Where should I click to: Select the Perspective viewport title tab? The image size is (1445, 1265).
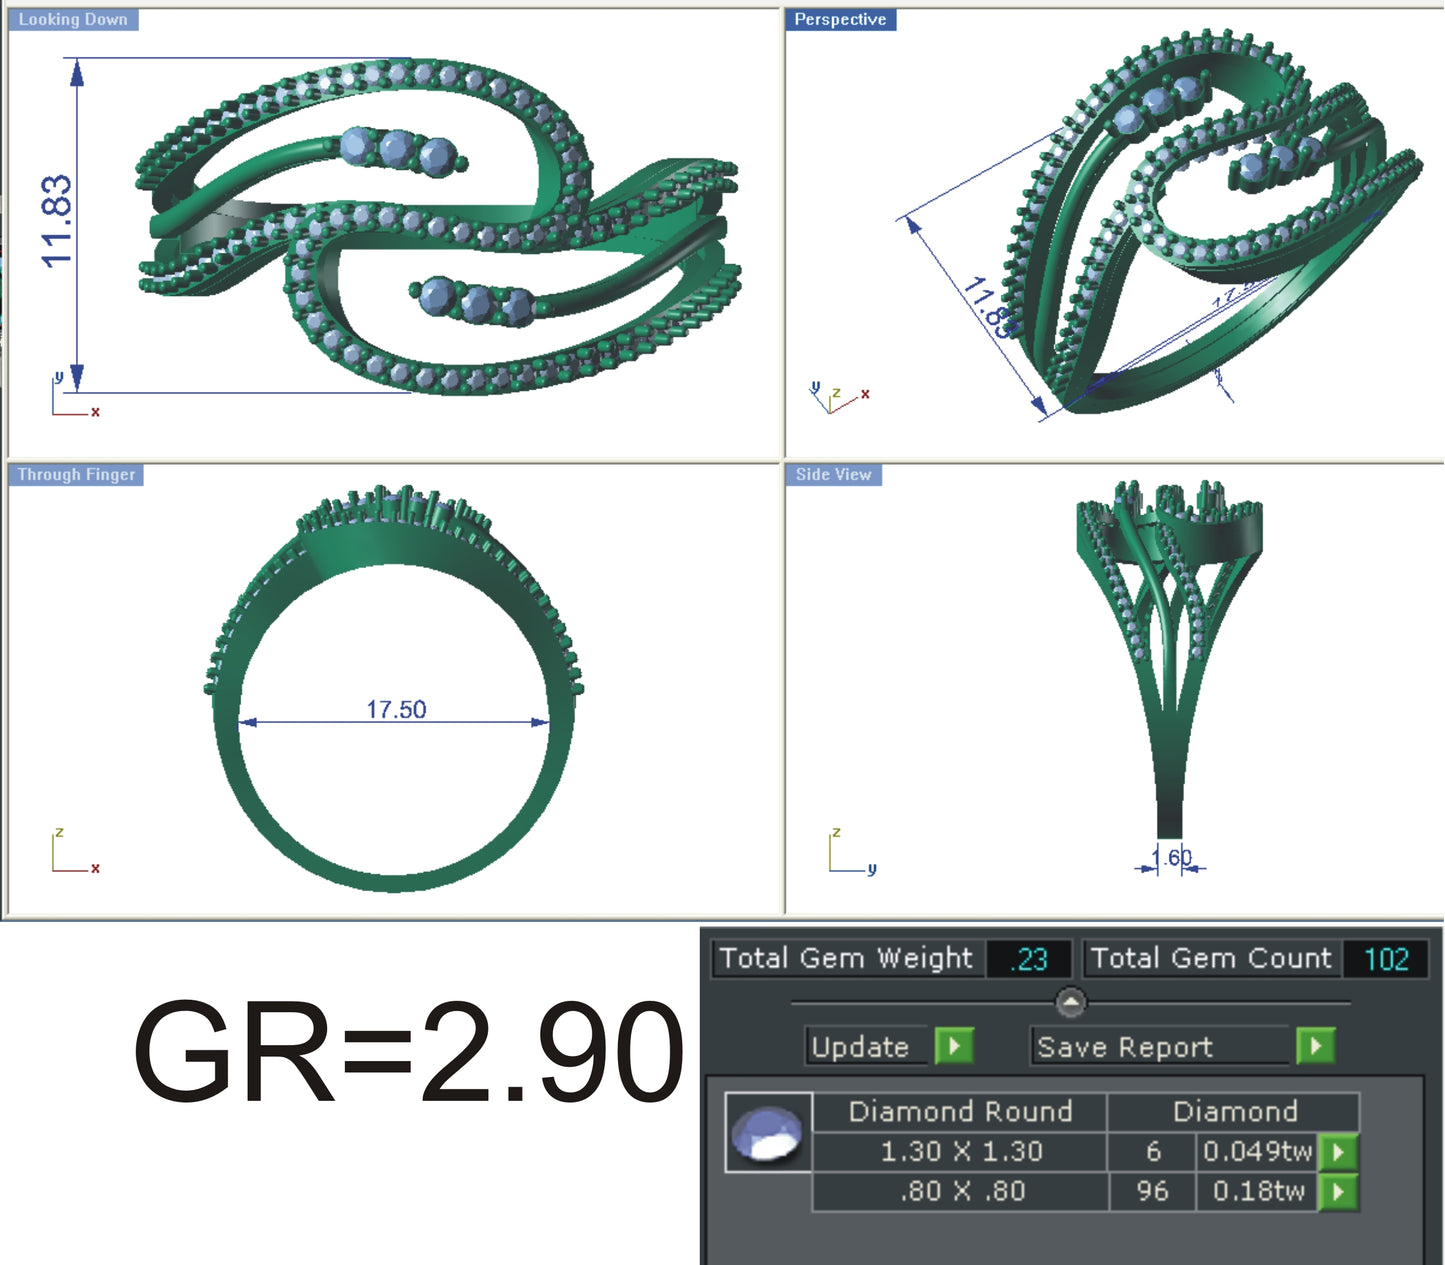840,18
